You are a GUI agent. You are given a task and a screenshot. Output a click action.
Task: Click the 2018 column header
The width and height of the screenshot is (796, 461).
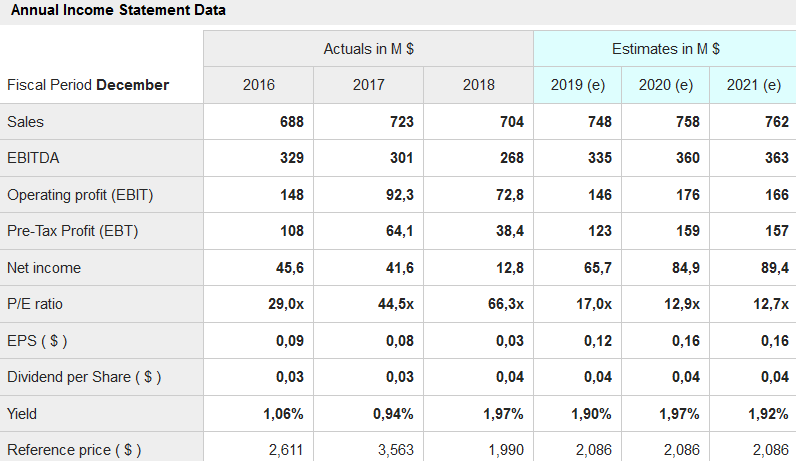pyautogui.click(x=478, y=85)
